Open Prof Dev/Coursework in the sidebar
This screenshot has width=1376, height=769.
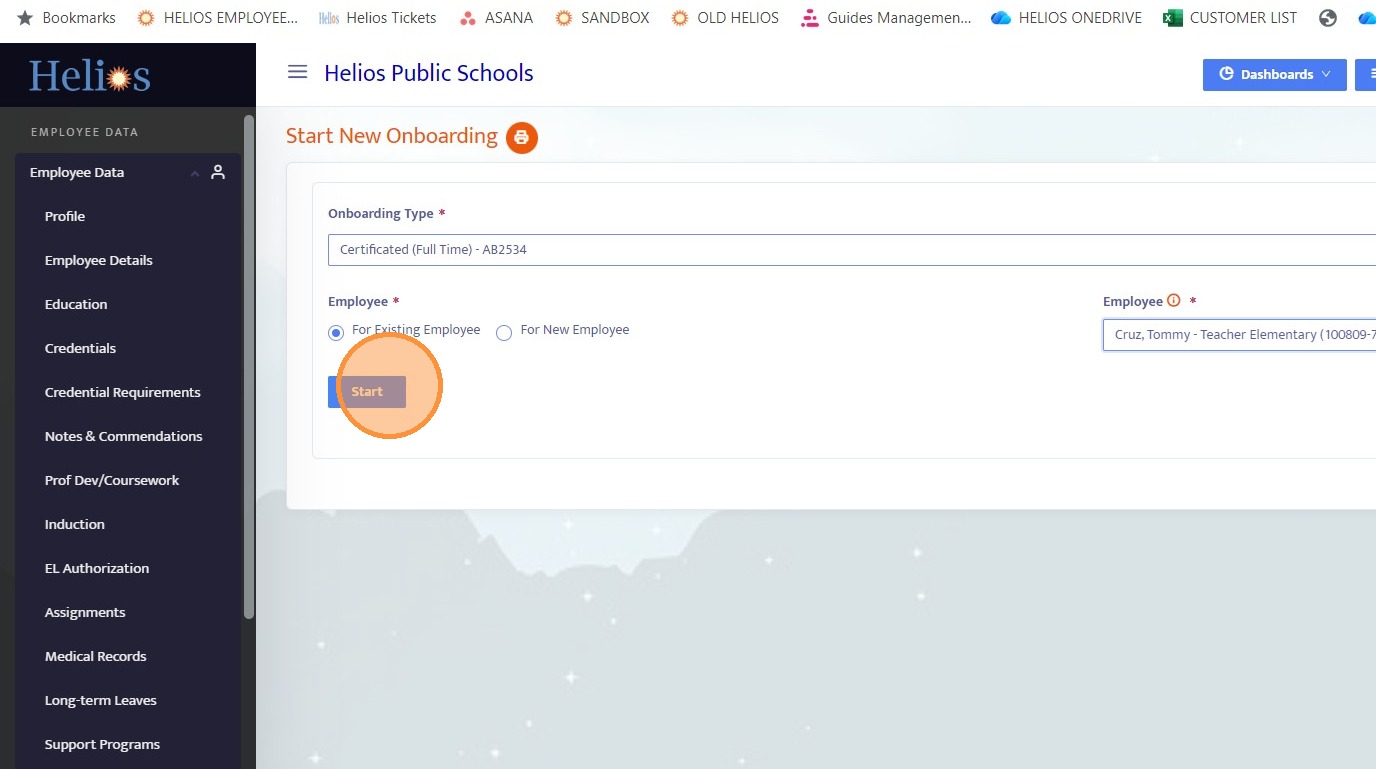point(112,480)
